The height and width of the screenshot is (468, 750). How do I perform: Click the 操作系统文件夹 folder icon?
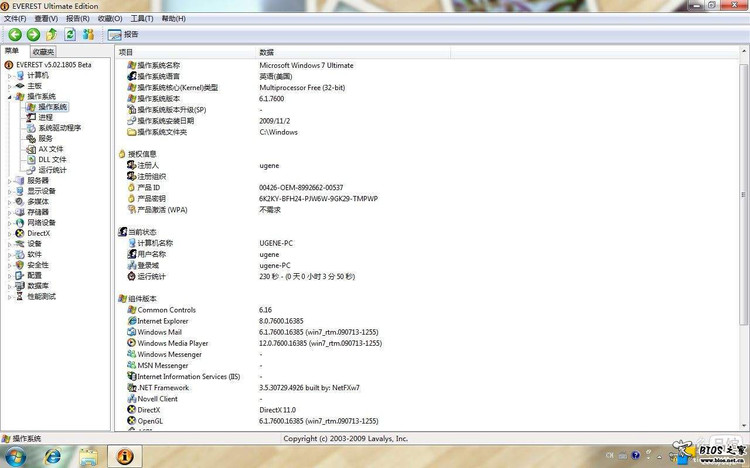(x=132, y=132)
